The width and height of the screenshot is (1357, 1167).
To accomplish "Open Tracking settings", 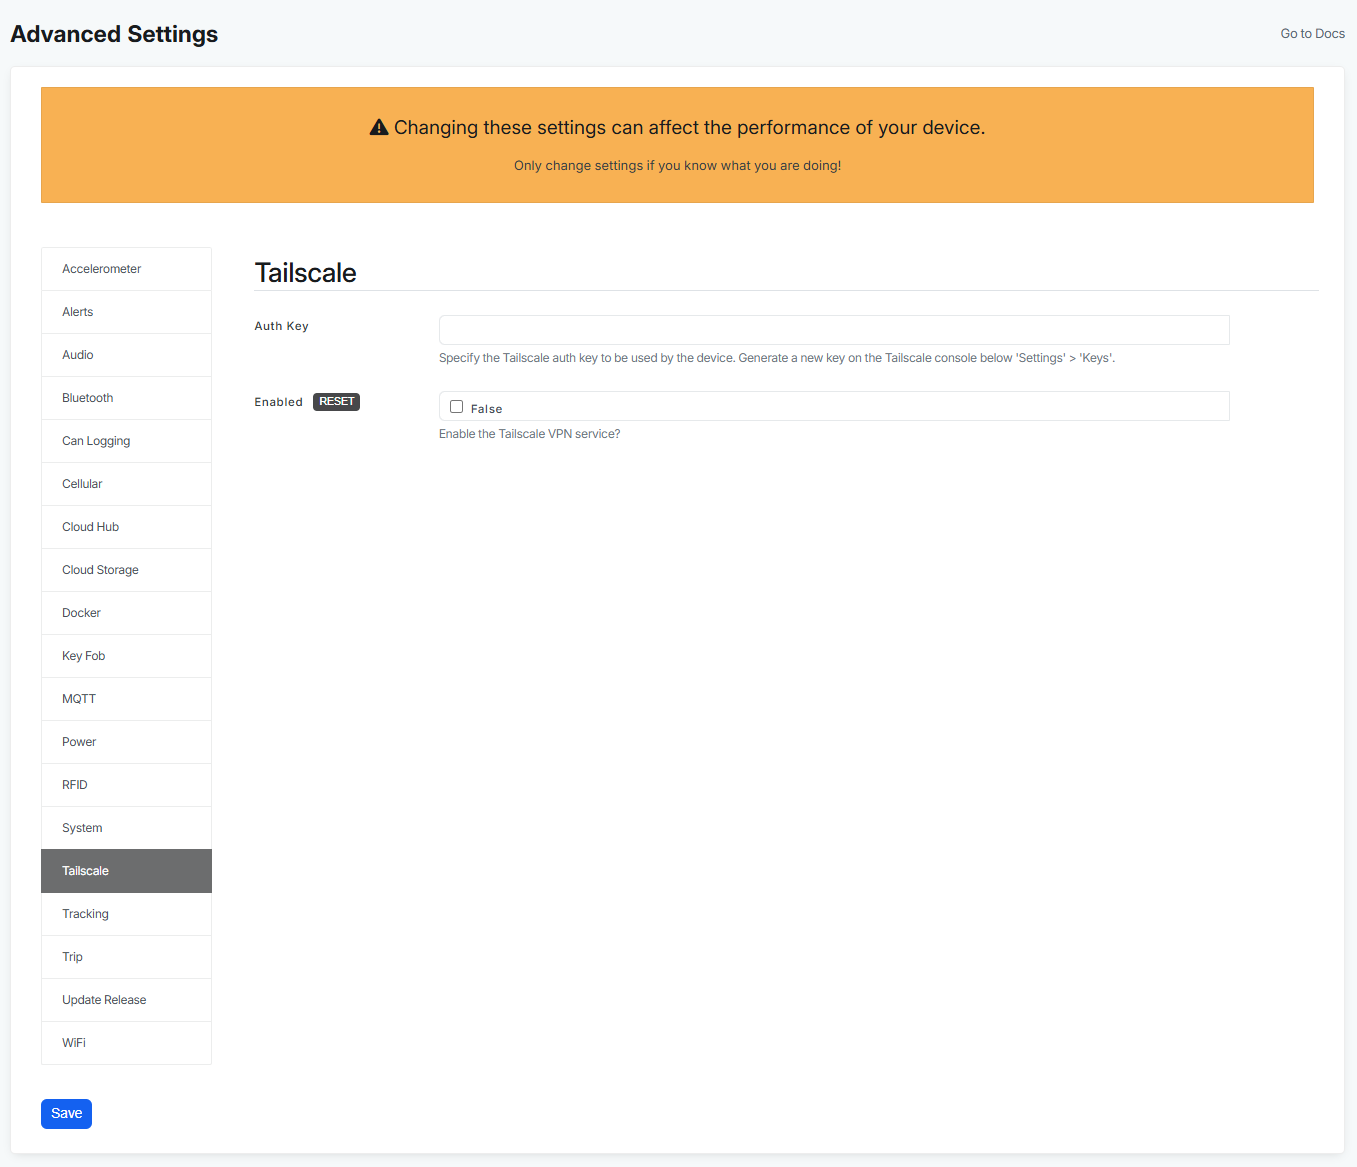I will click(x=126, y=914).
